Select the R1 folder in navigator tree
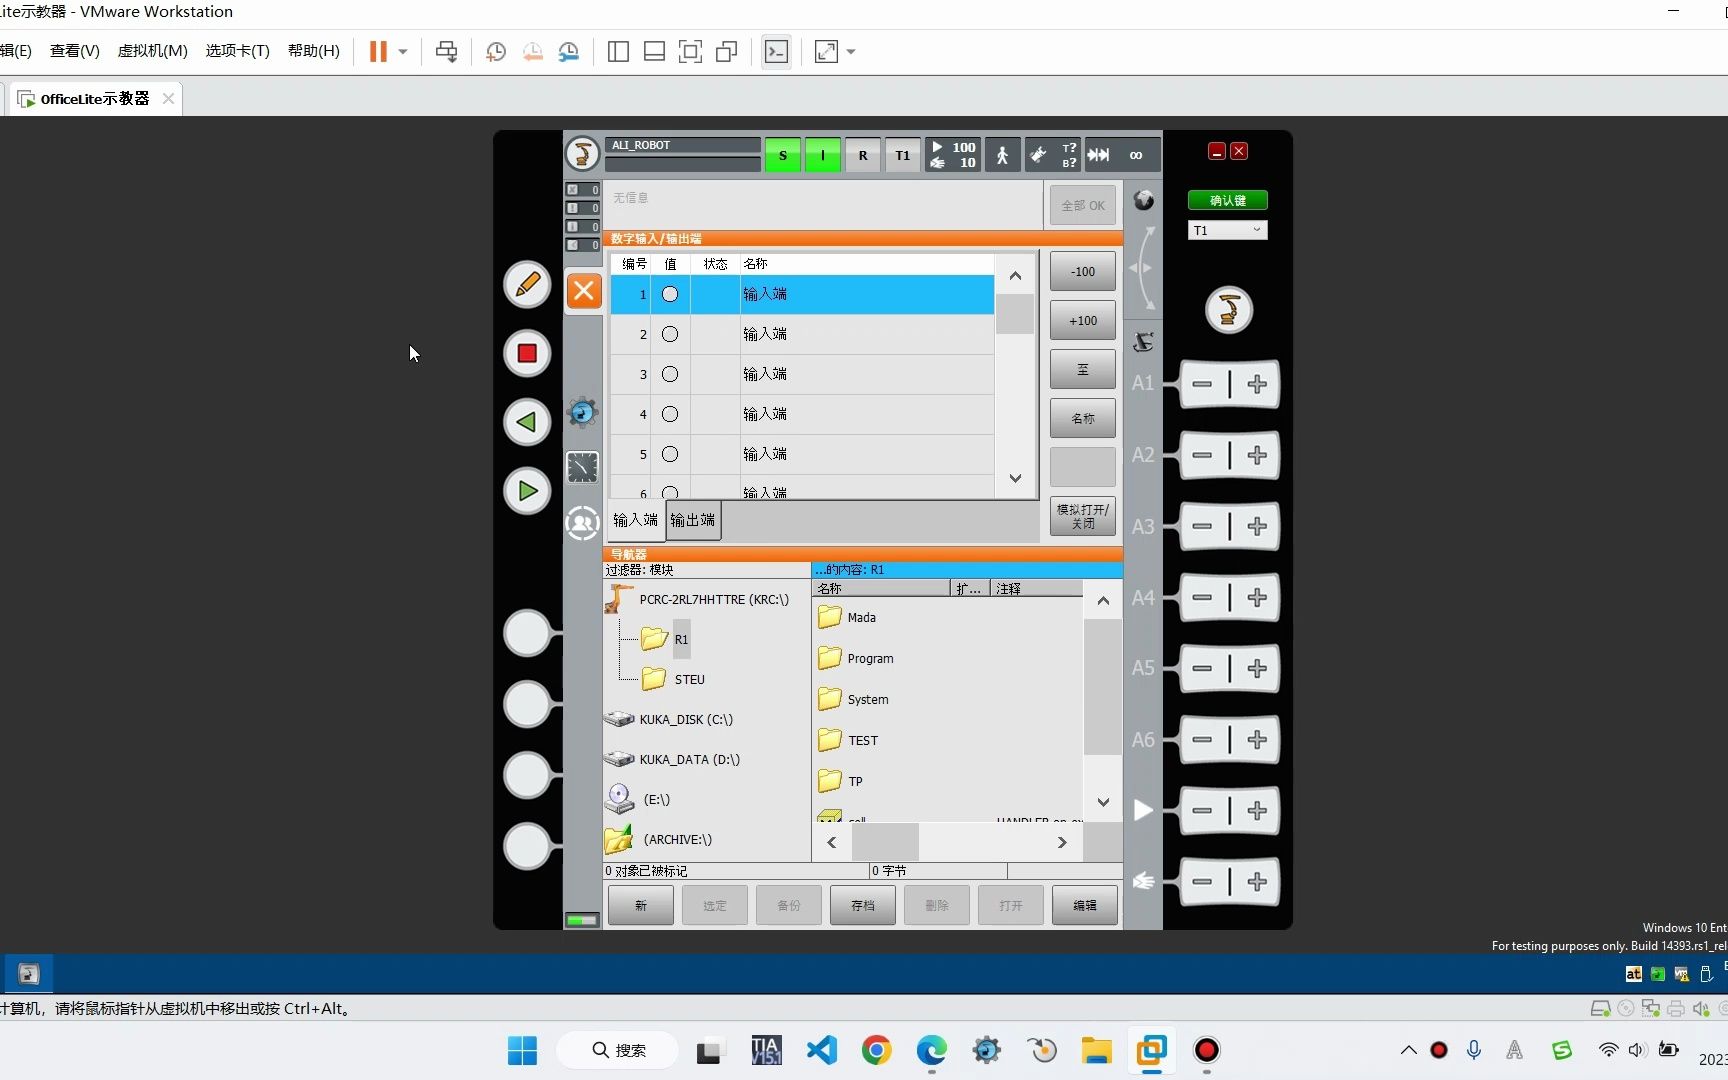1728x1080 pixels. [666, 639]
